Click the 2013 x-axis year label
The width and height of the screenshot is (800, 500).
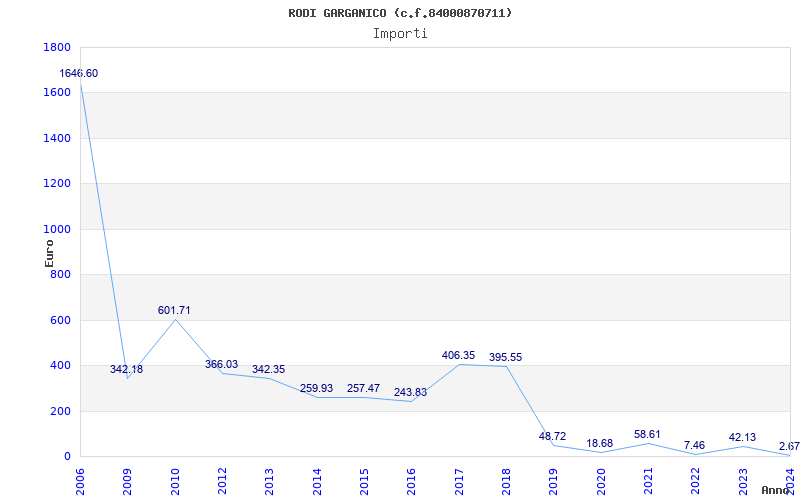pyautogui.click(x=269, y=482)
